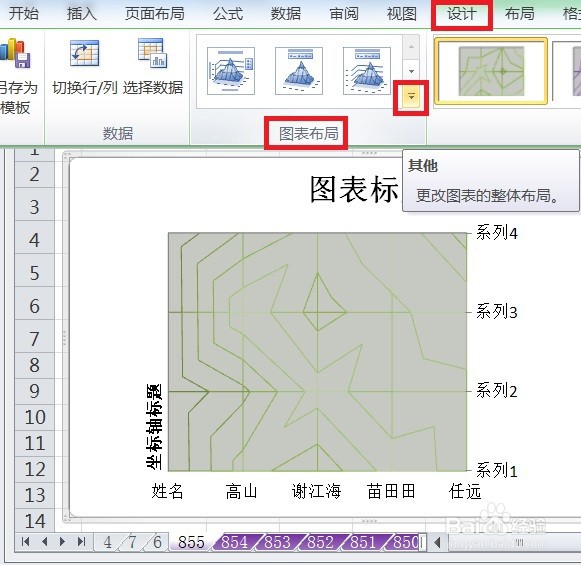581x565 pixels.
Task: Click the chart title 图表标题
Action: coord(355,189)
